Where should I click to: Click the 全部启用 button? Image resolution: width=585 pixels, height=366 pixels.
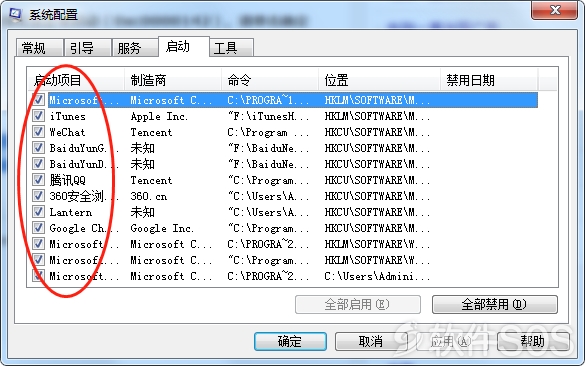tap(358, 304)
